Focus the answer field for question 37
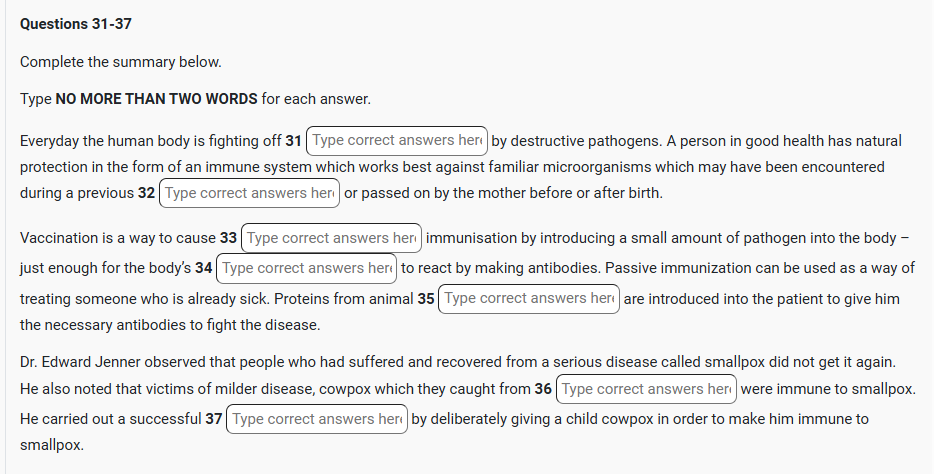The height and width of the screenshot is (474, 934). [x=317, y=419]
